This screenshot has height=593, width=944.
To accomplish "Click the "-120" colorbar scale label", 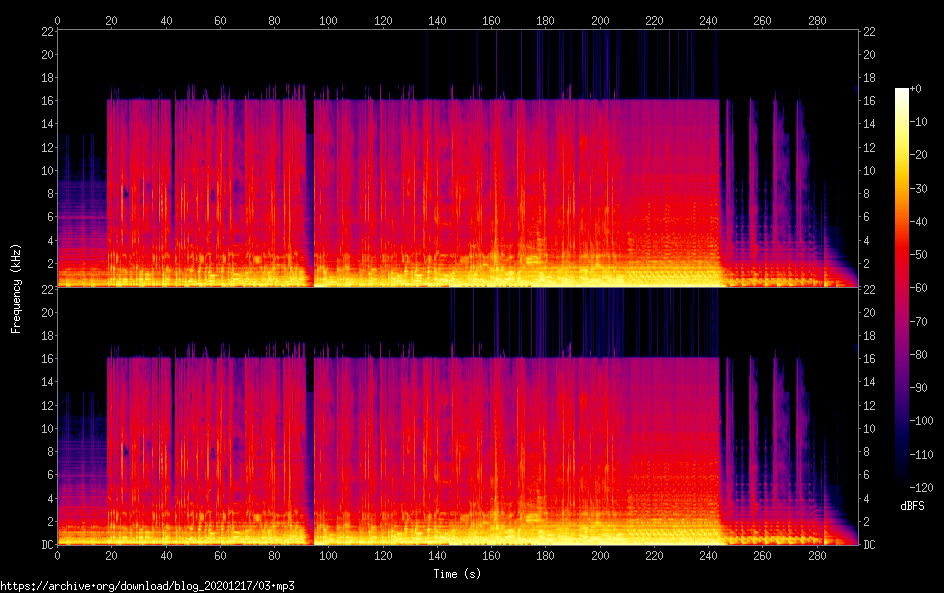I will point(922,488).
